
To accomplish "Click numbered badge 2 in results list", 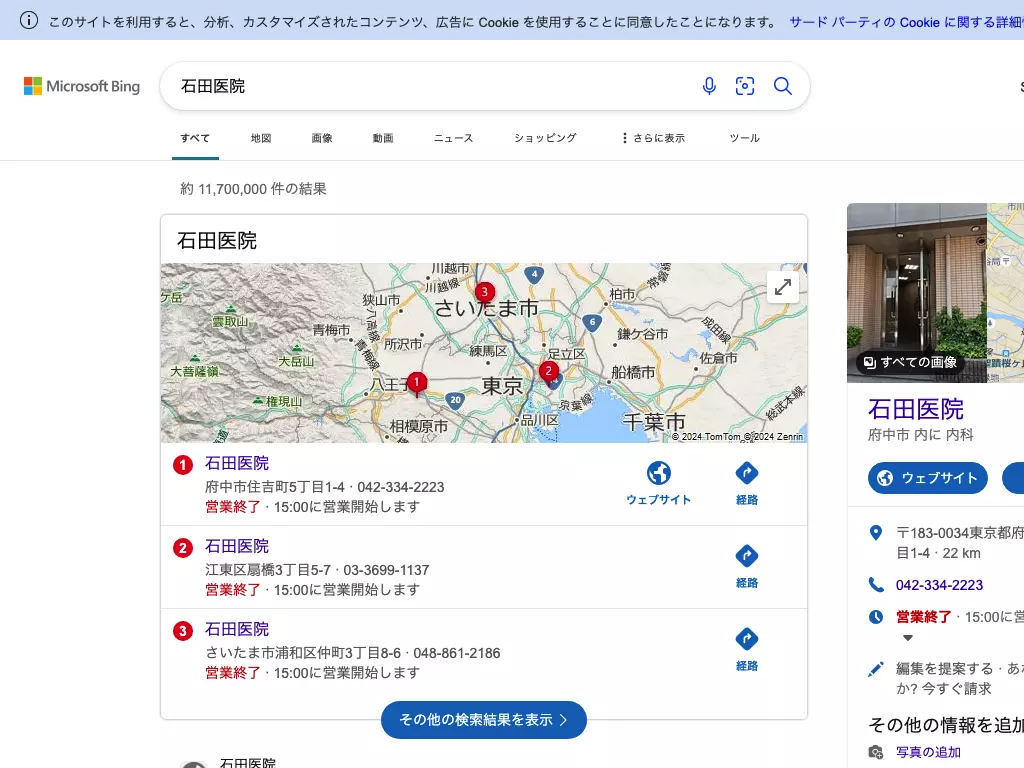I will coord(183,548).
